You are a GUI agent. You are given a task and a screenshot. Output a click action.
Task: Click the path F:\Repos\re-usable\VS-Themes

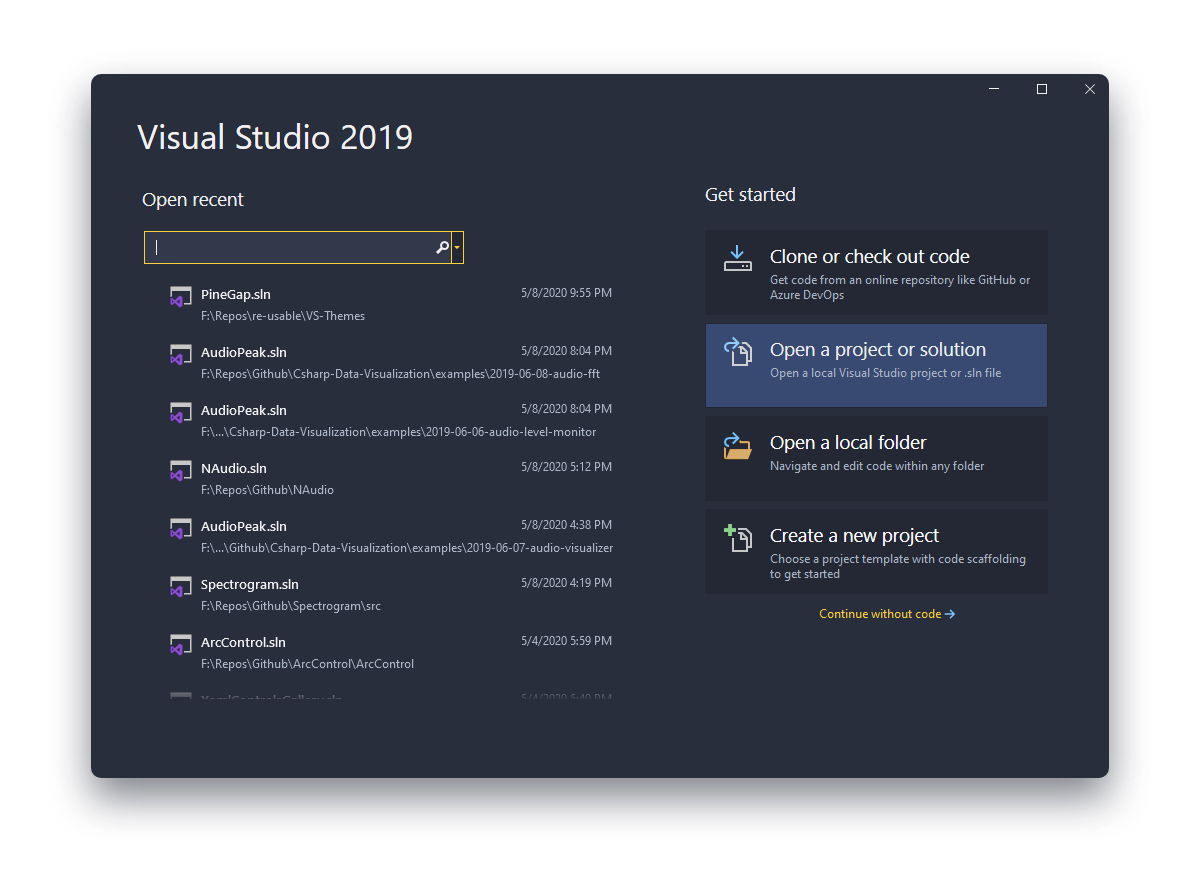point(283,316)
